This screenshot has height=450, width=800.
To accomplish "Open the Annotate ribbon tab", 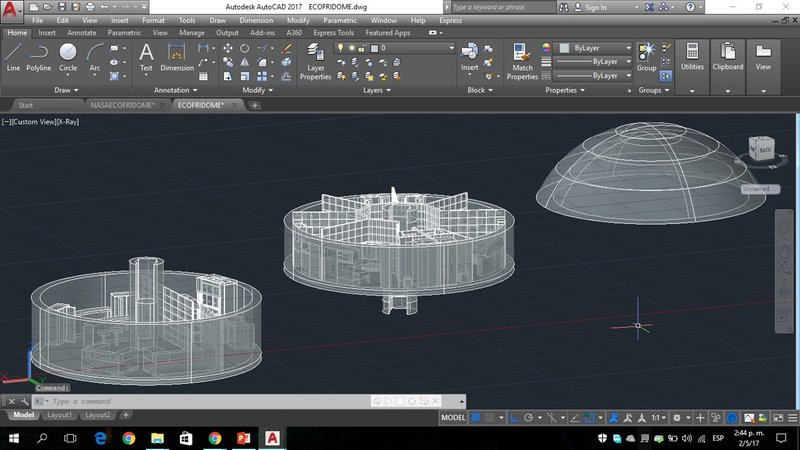I will (x=81, y=32).
